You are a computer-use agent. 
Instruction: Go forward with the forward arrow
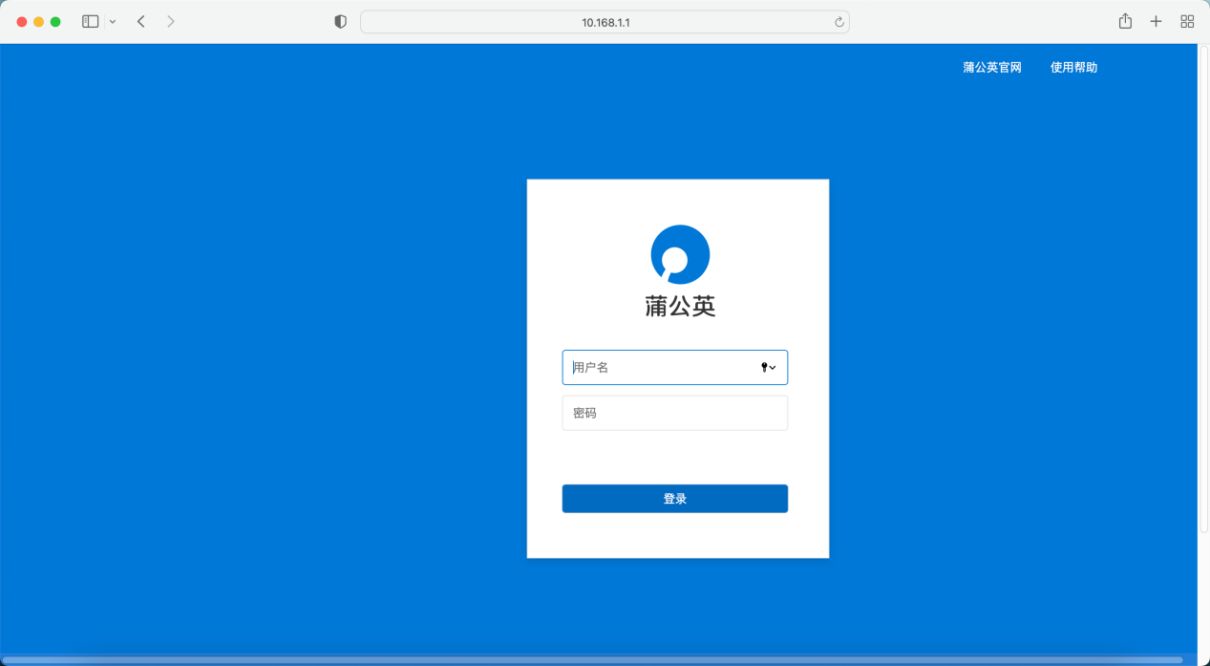[170, 21]
